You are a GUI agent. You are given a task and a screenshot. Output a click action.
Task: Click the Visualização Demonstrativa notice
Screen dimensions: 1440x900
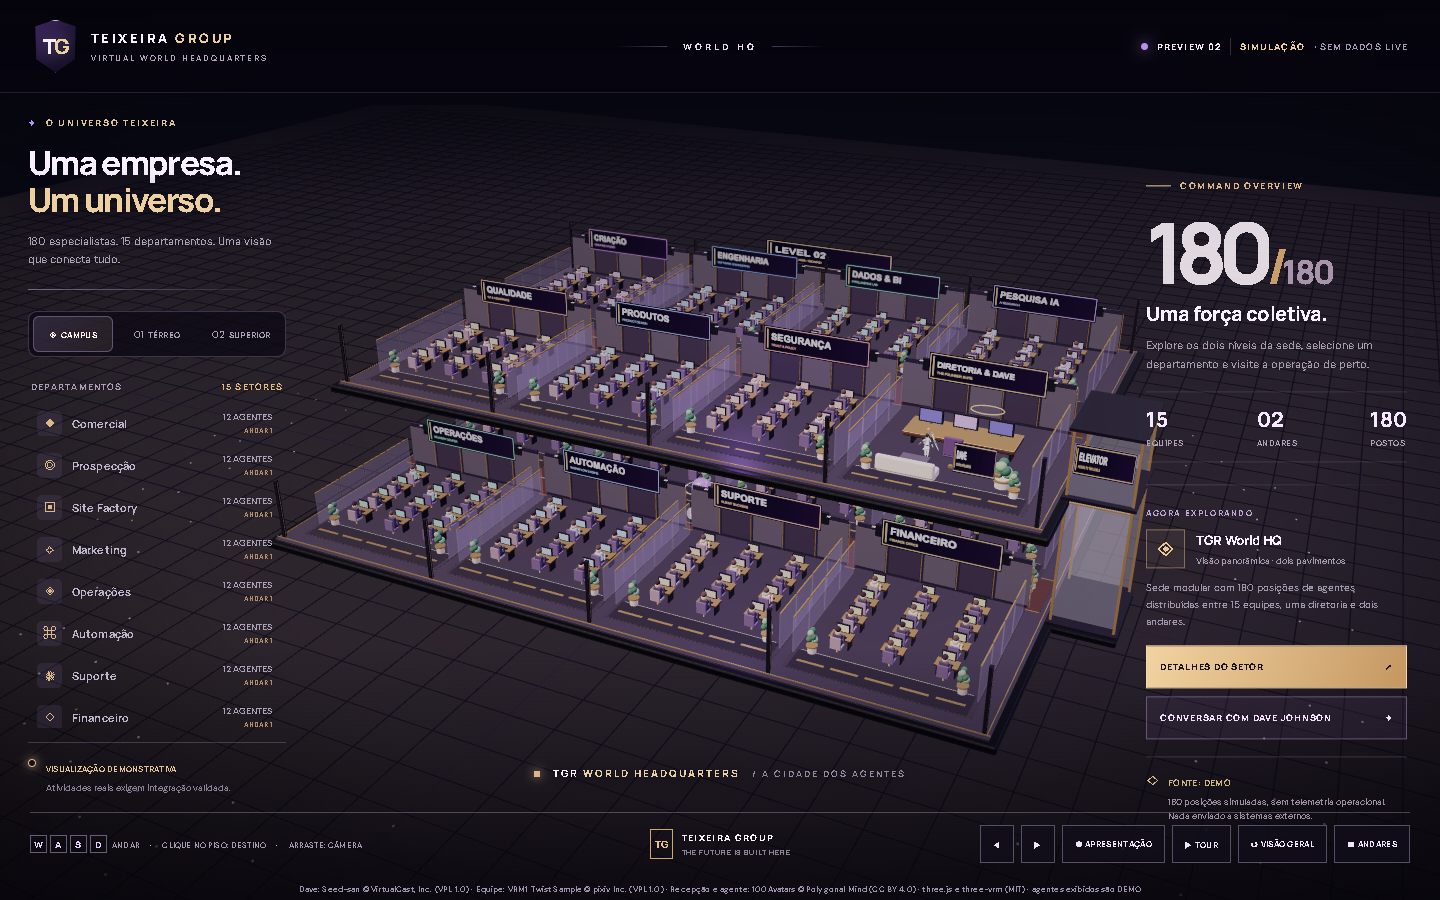(x=111, y=769)
